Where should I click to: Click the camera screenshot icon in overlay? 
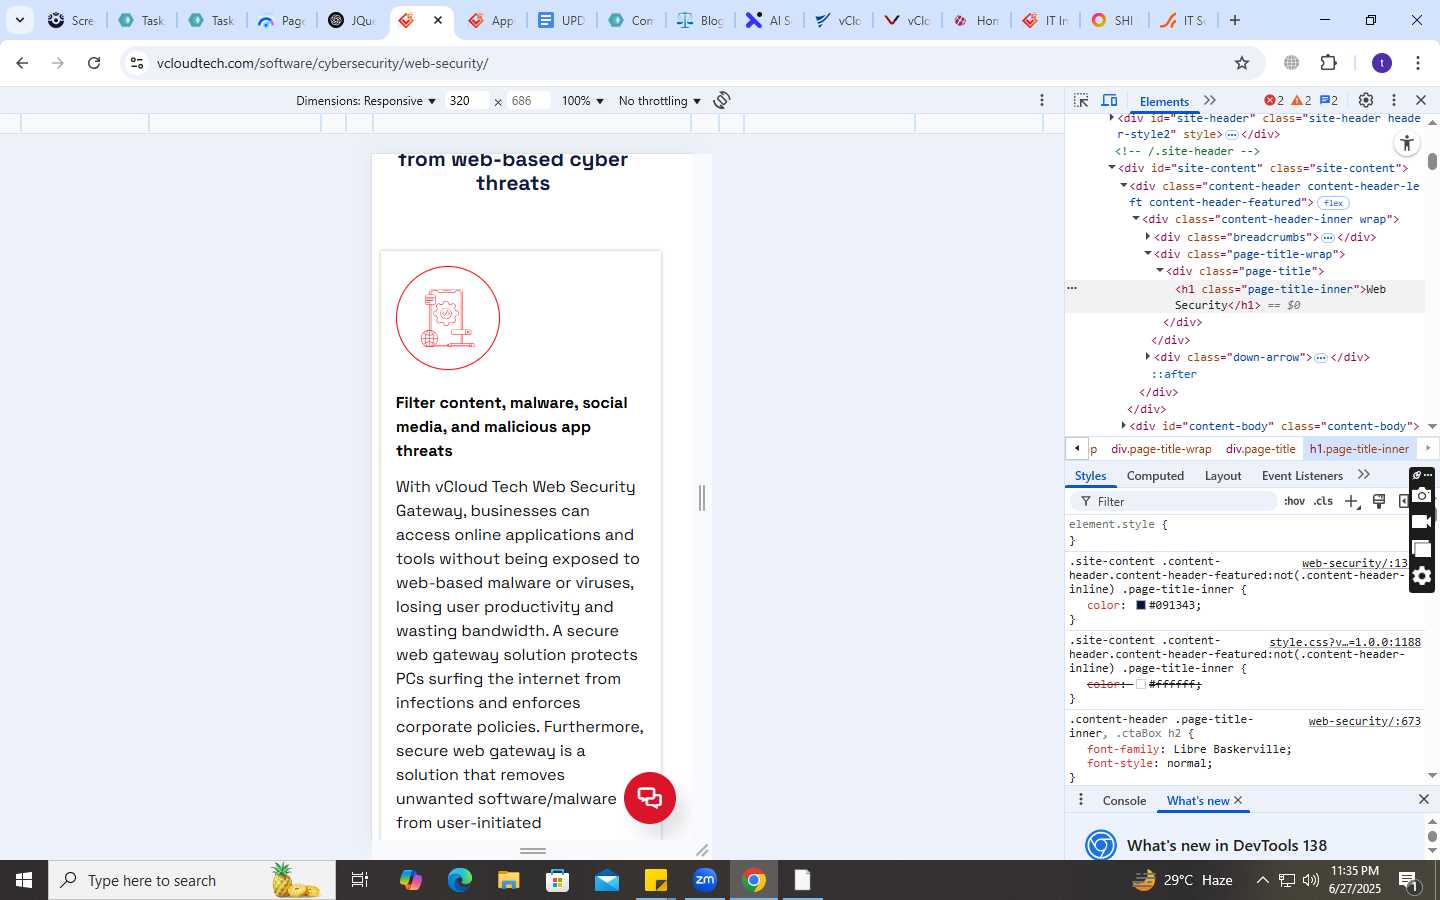tap(1422, 495)
